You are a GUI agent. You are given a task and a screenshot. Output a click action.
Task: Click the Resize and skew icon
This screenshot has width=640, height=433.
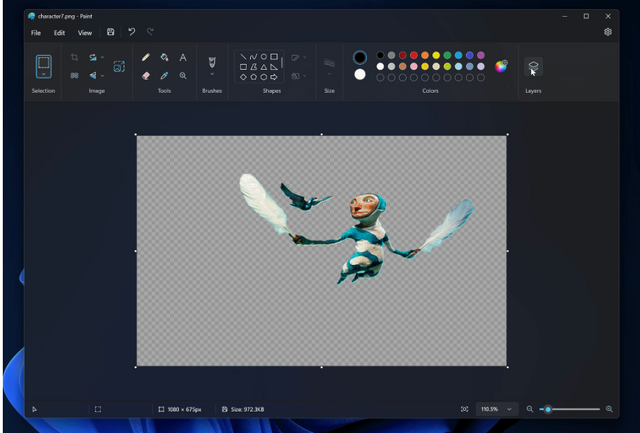pos(119,66)
